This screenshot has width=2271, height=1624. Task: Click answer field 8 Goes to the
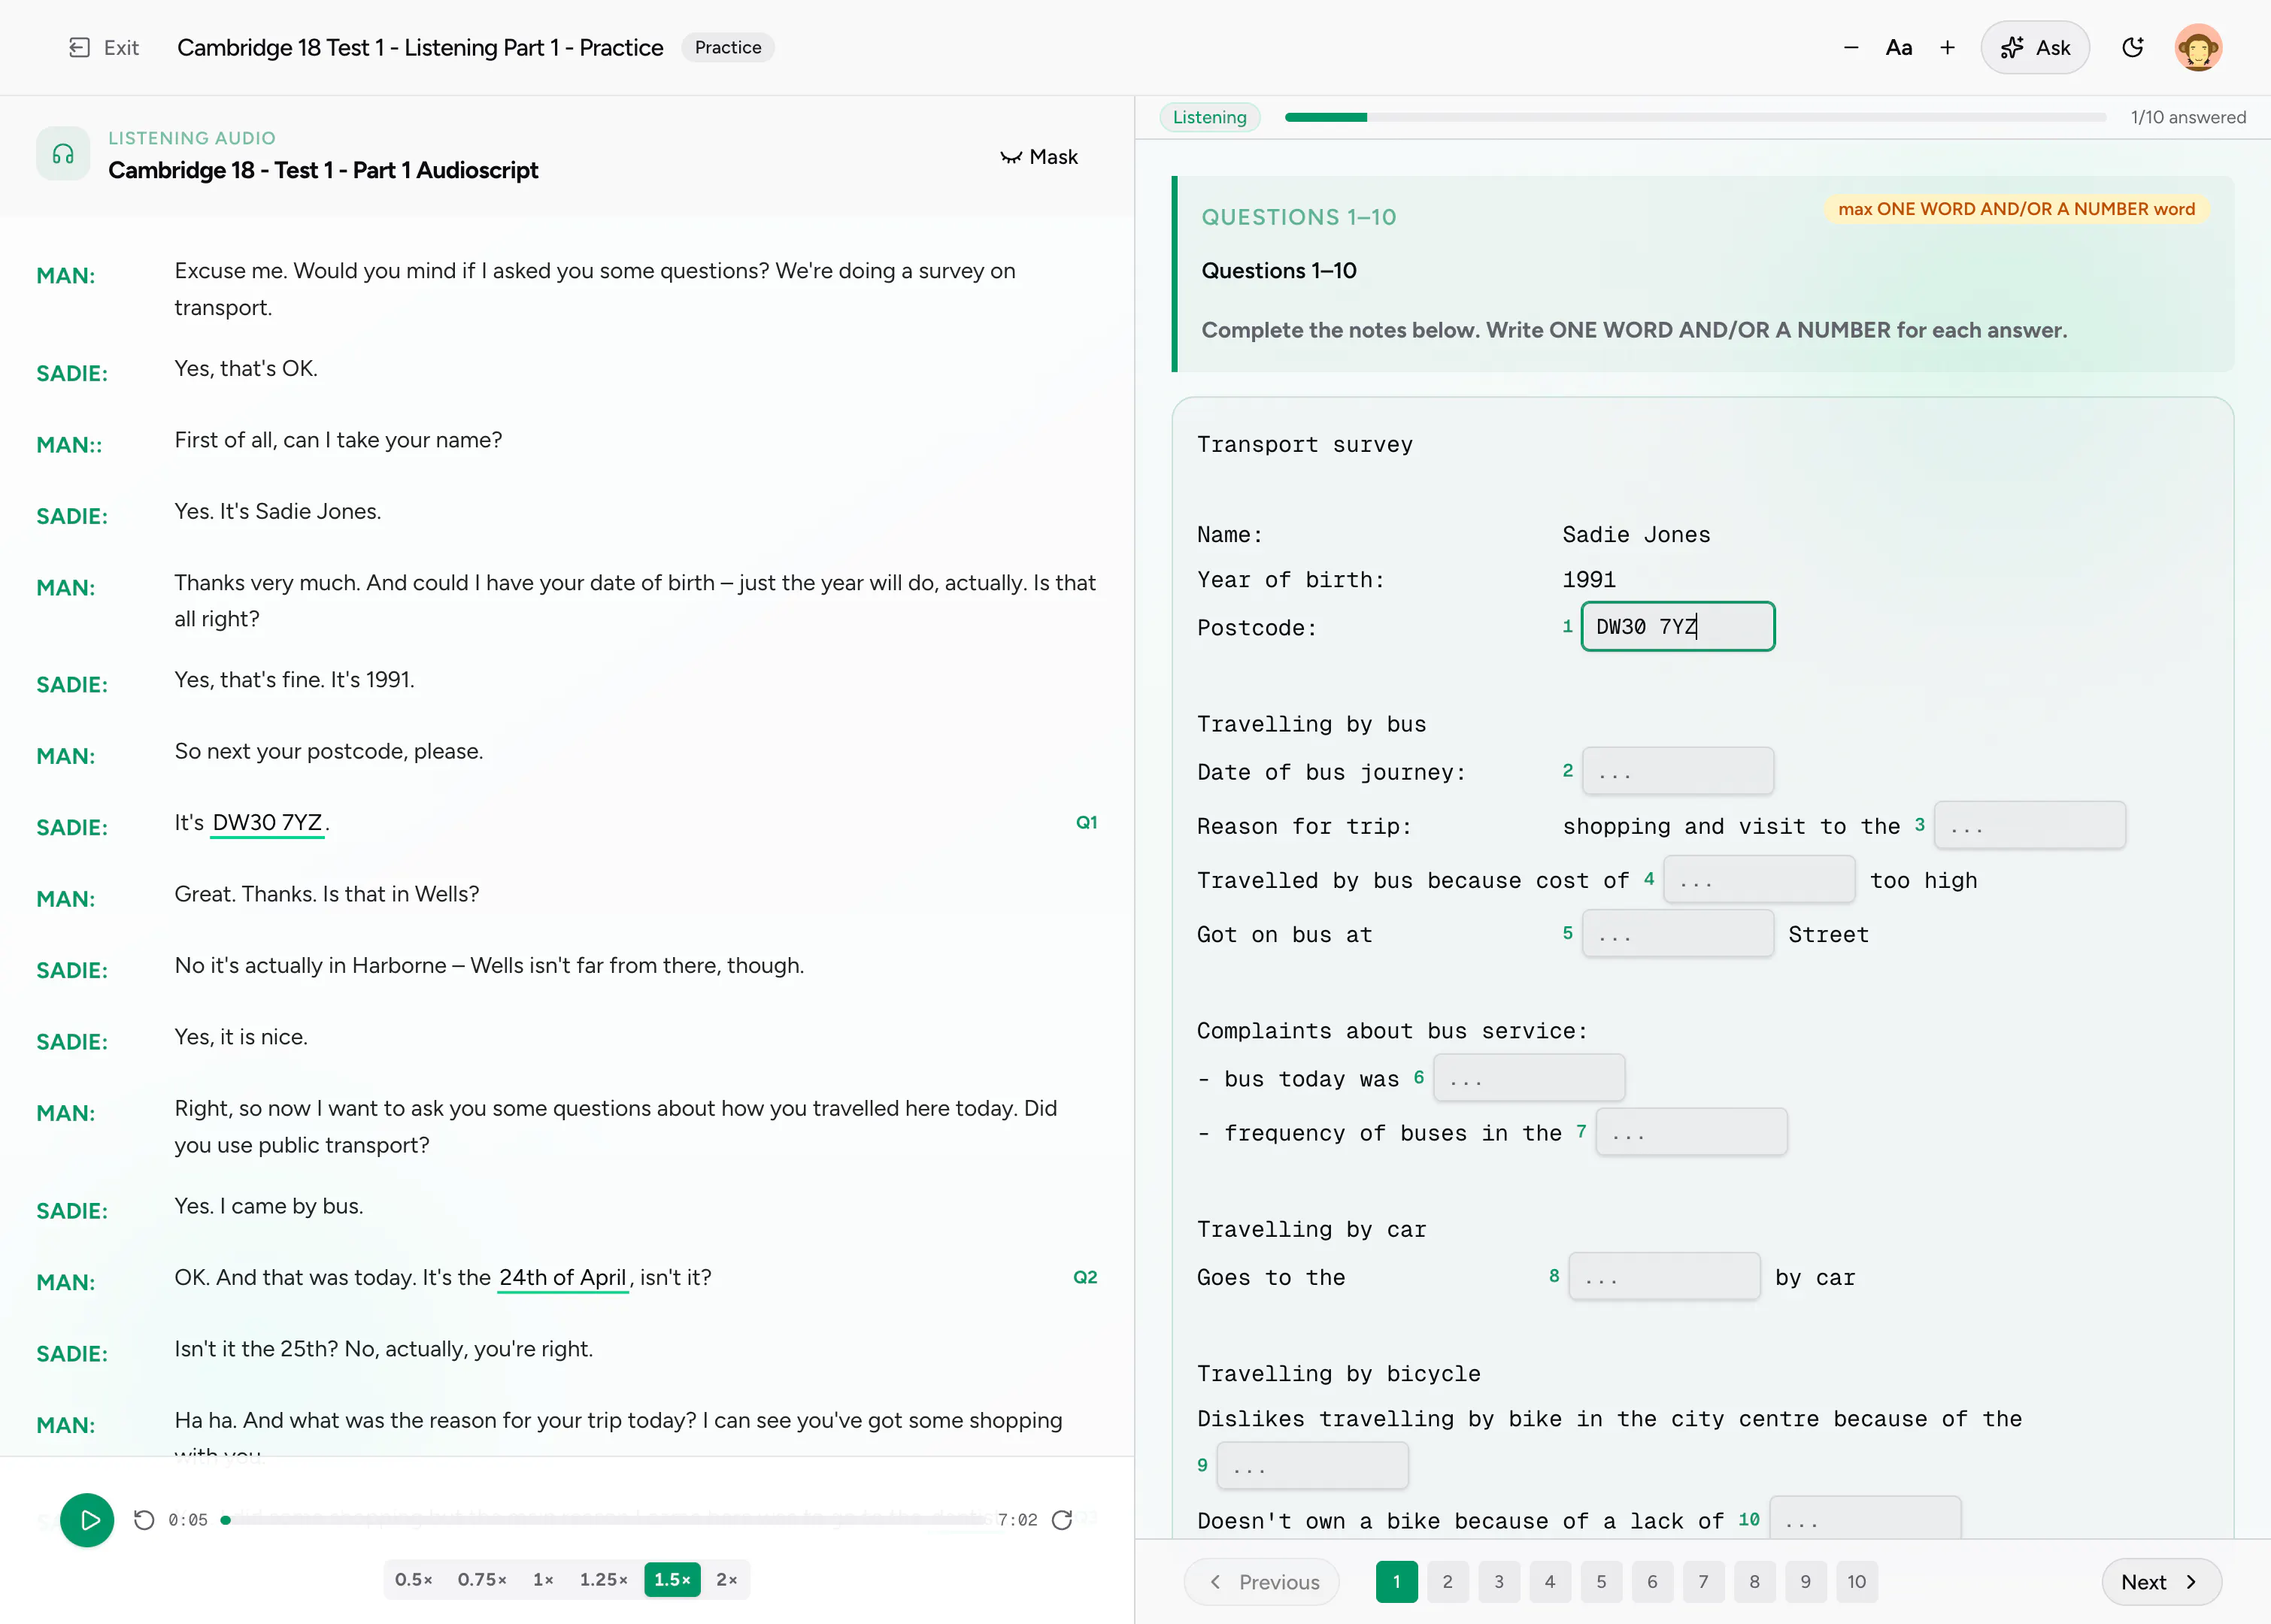click(1665, 1277)
